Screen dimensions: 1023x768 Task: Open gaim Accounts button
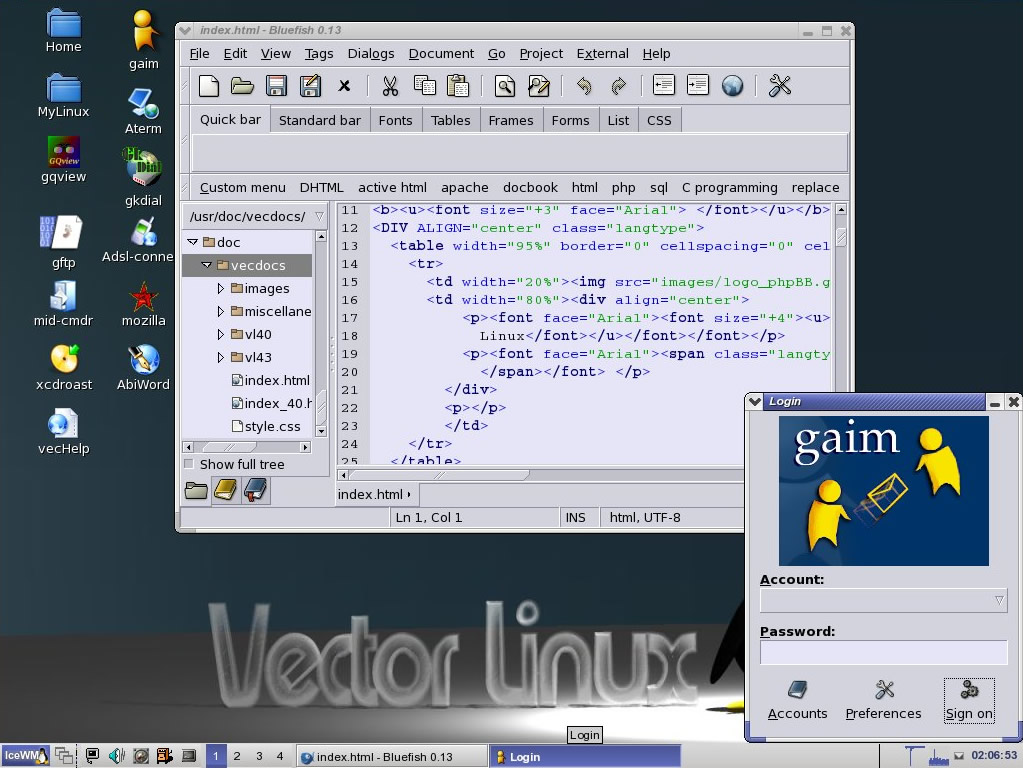(x=797, y=700)
